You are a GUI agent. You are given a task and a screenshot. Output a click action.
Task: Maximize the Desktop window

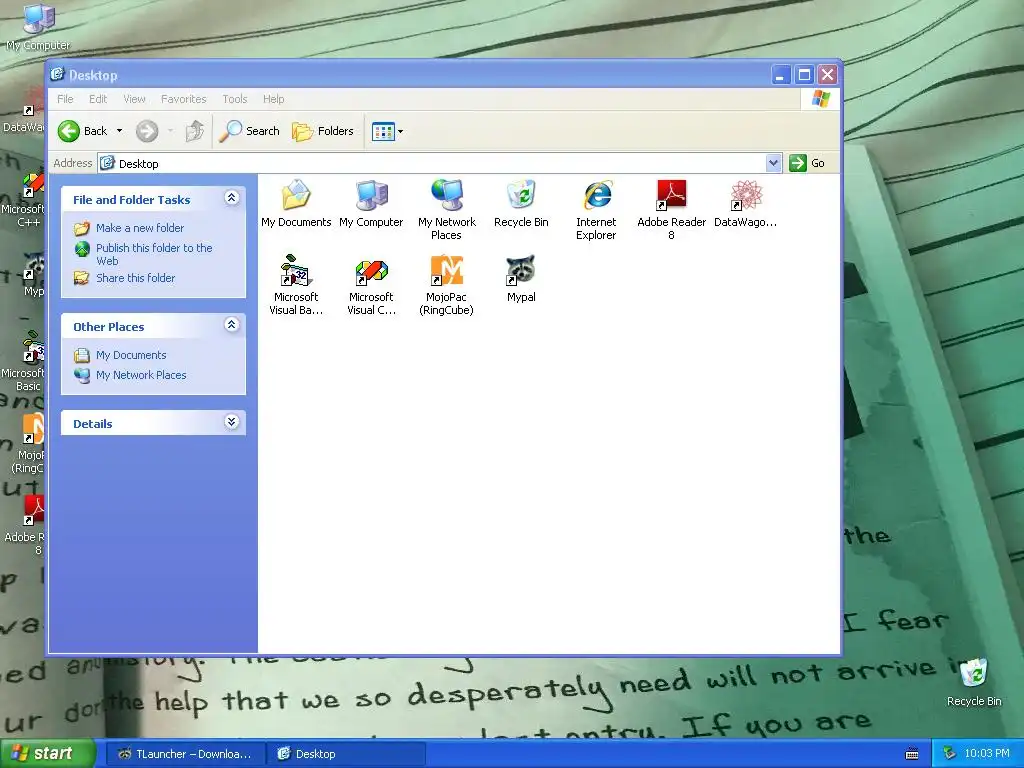coord(804,74)
